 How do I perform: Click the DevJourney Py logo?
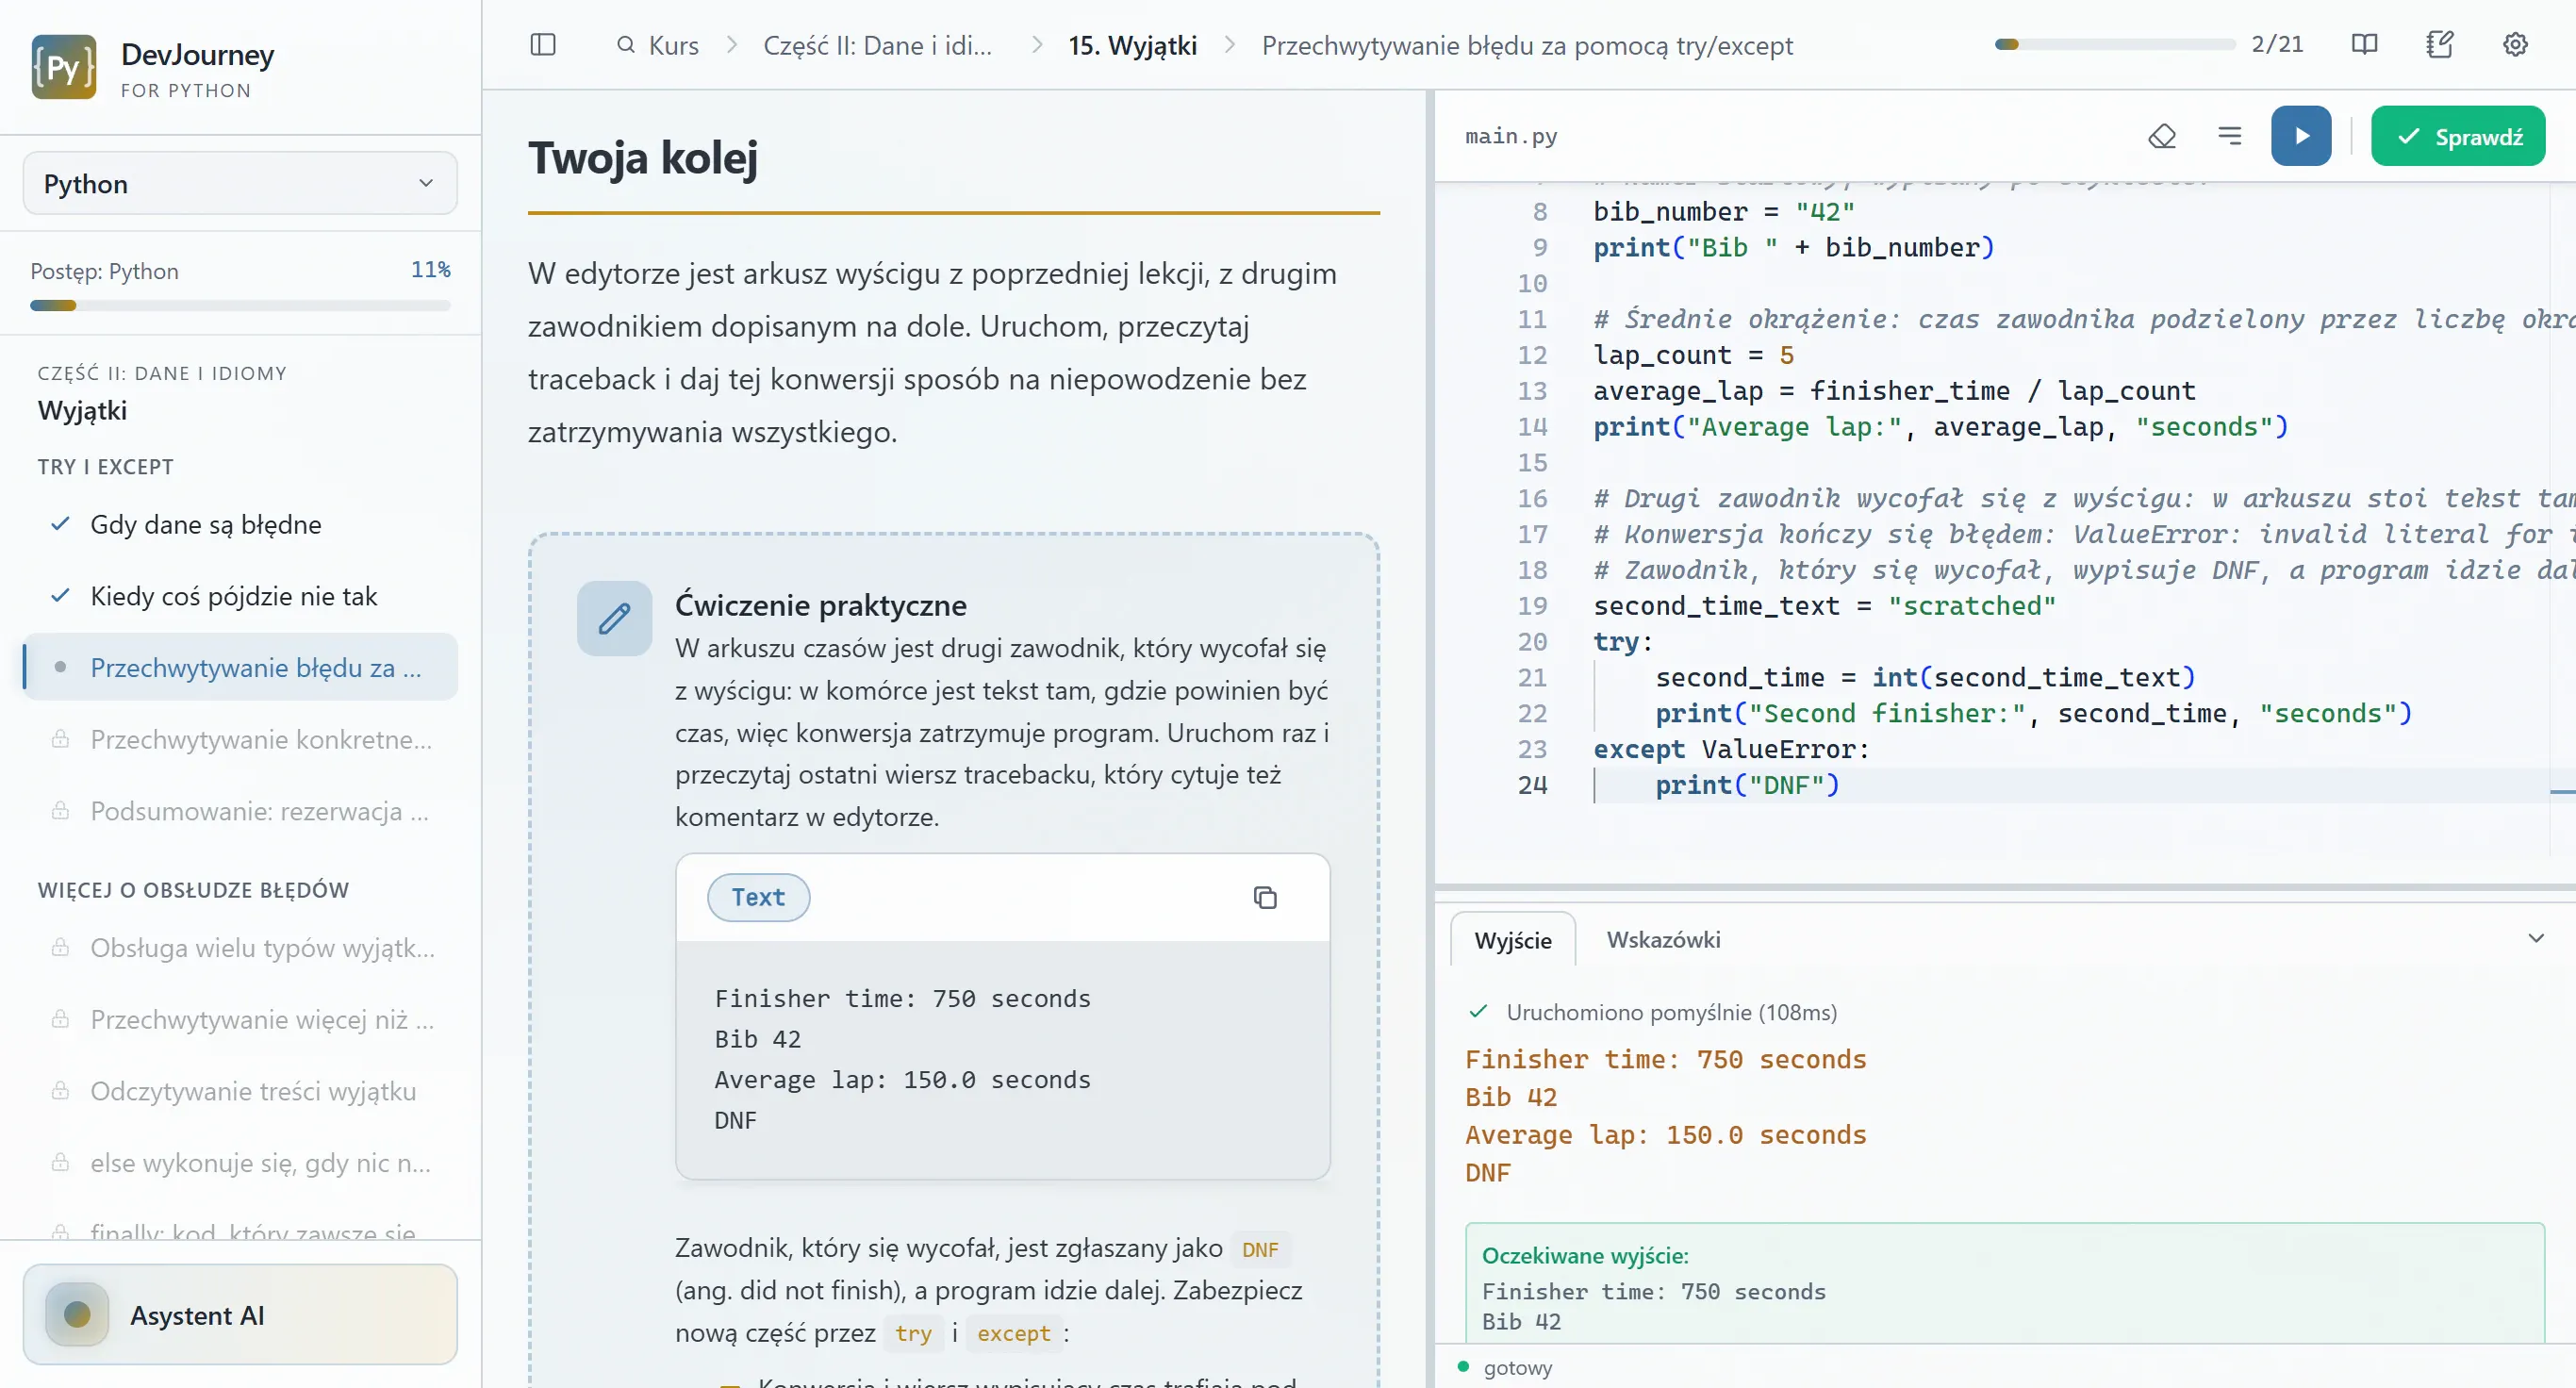pyautogui.click(x=64, y=67)
